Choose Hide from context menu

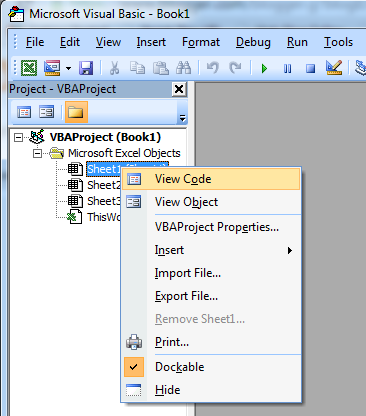point(211,390)
